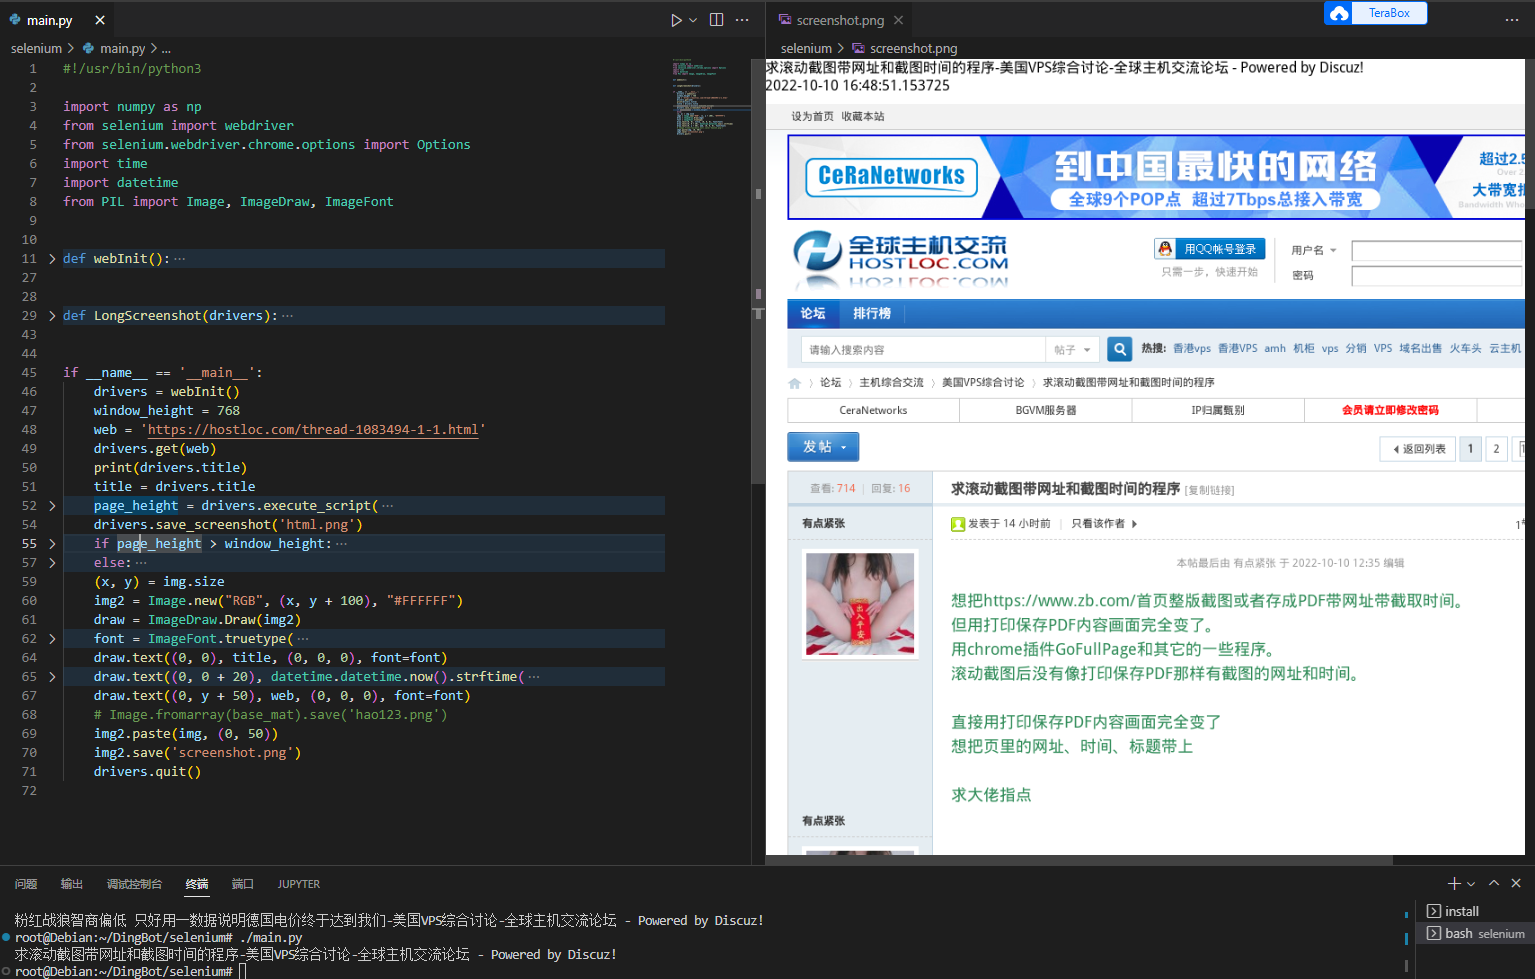The width and height of the screenshot is (1535, 979).
Task: Close the main.py editor tab
Action: (100, 20)
